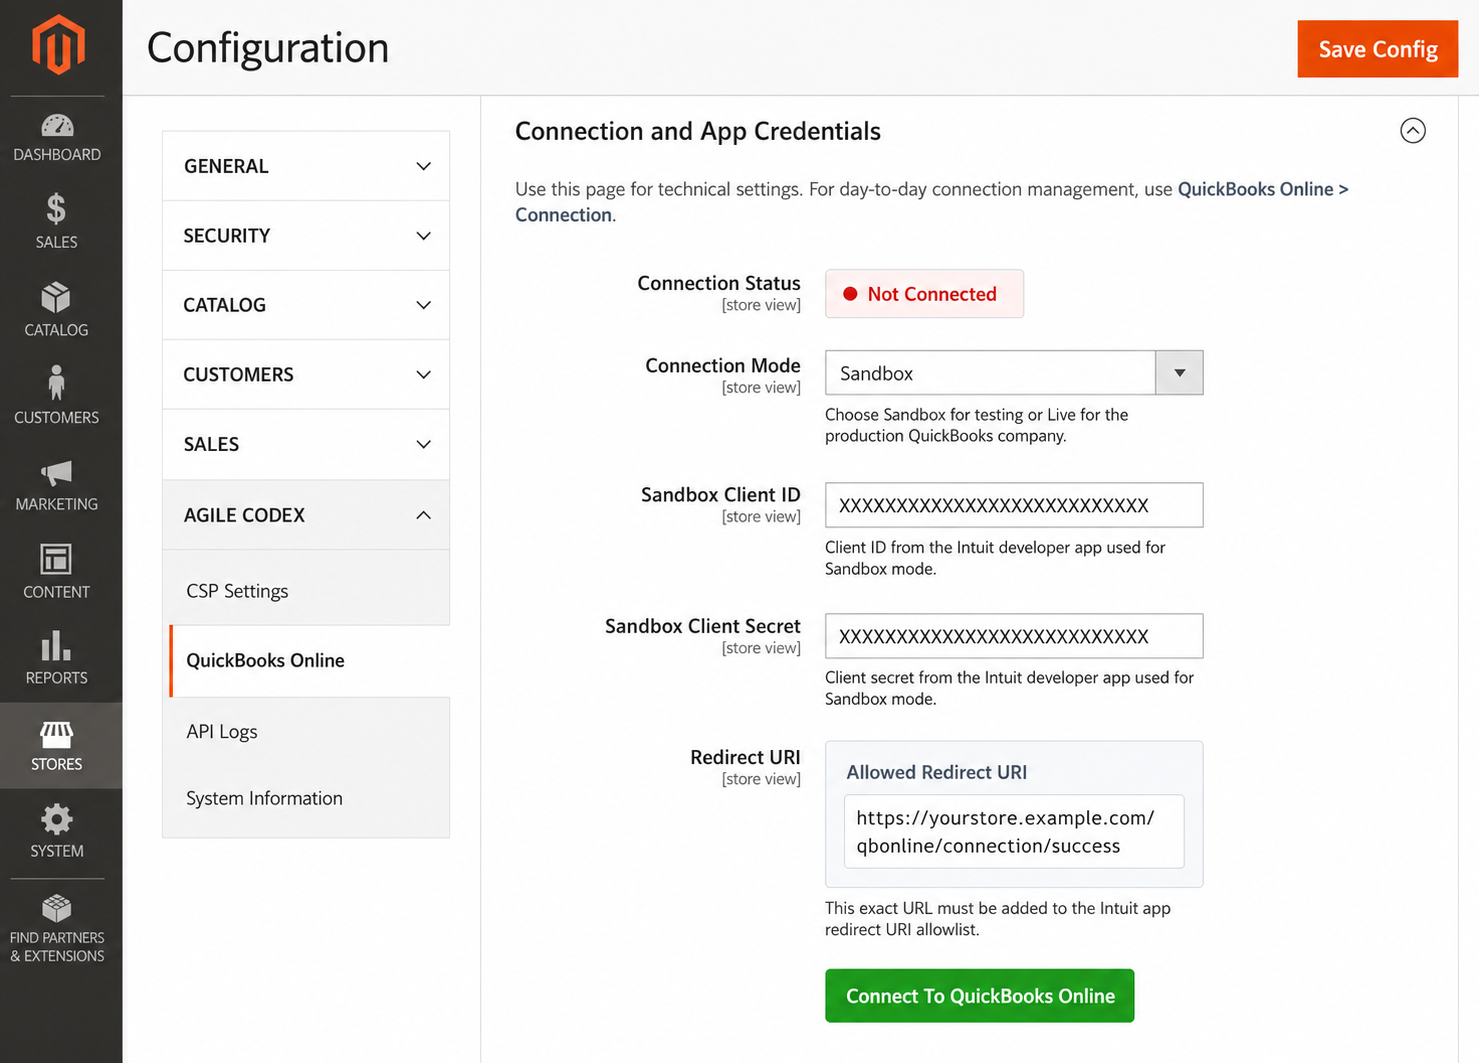Open the Customers person icon

(x=56, y=384)
